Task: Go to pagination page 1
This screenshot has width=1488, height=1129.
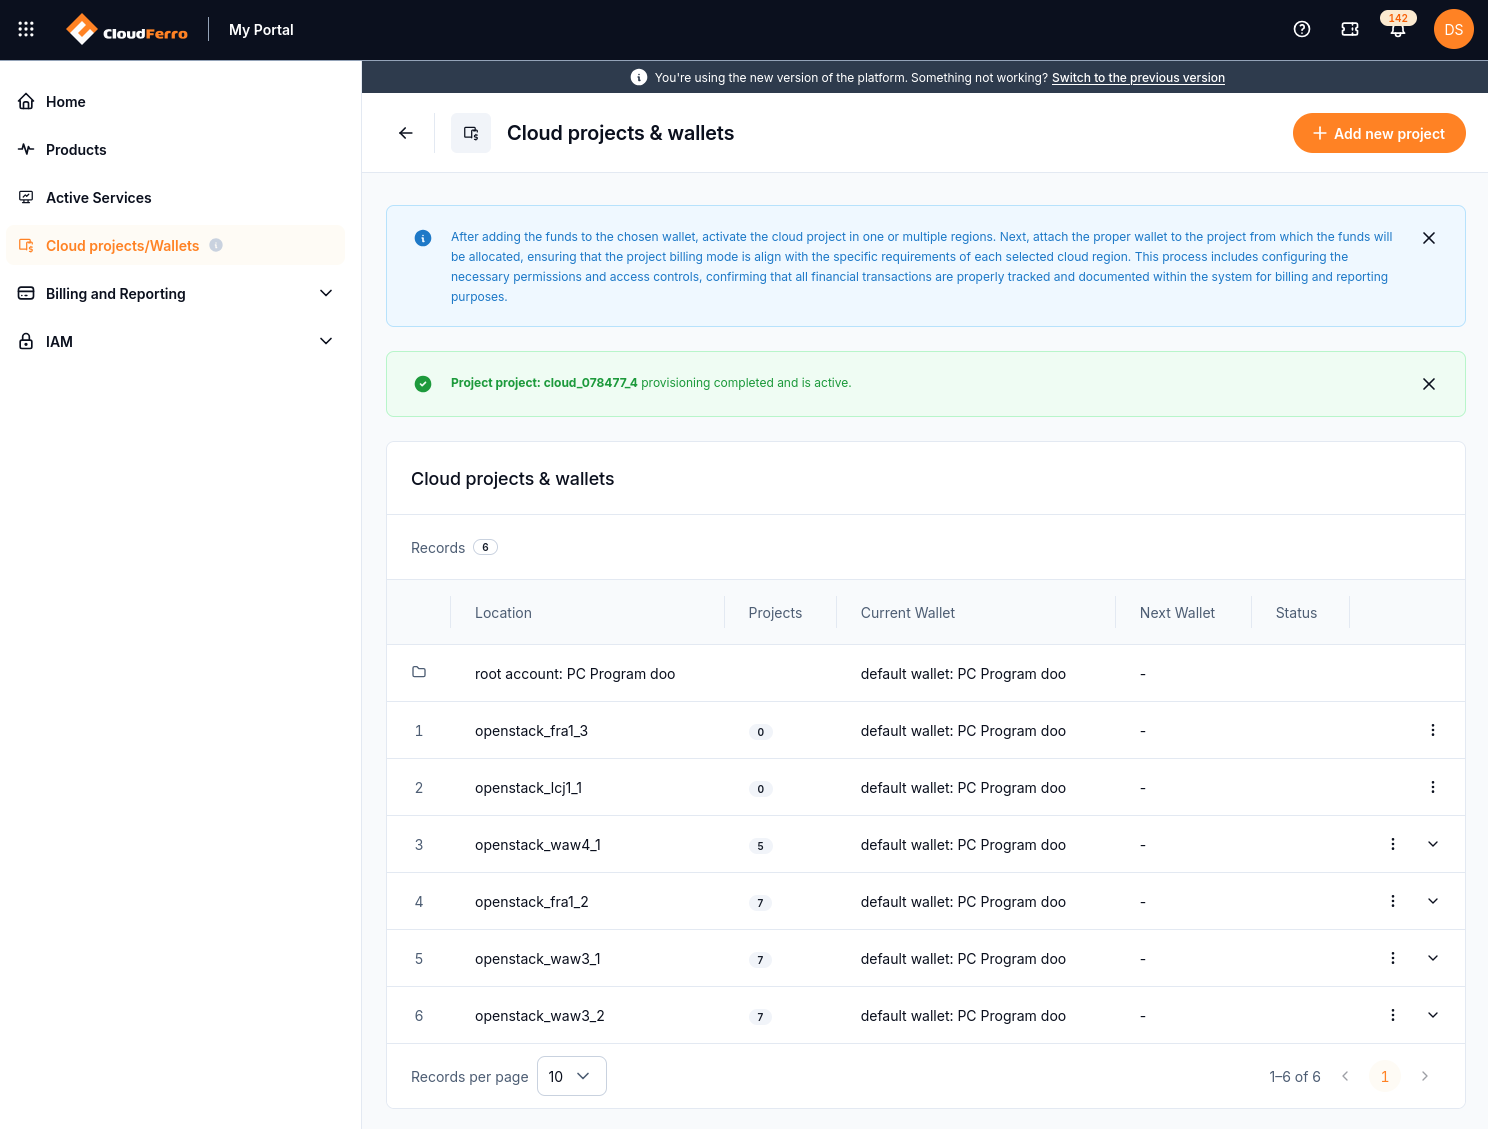Action: [1385, 1076]
